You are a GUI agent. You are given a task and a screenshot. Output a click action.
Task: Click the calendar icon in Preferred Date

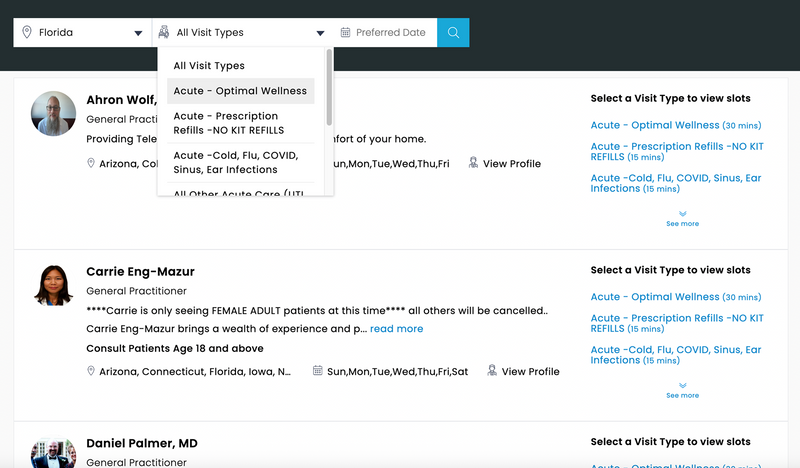(x=345, y=32)
